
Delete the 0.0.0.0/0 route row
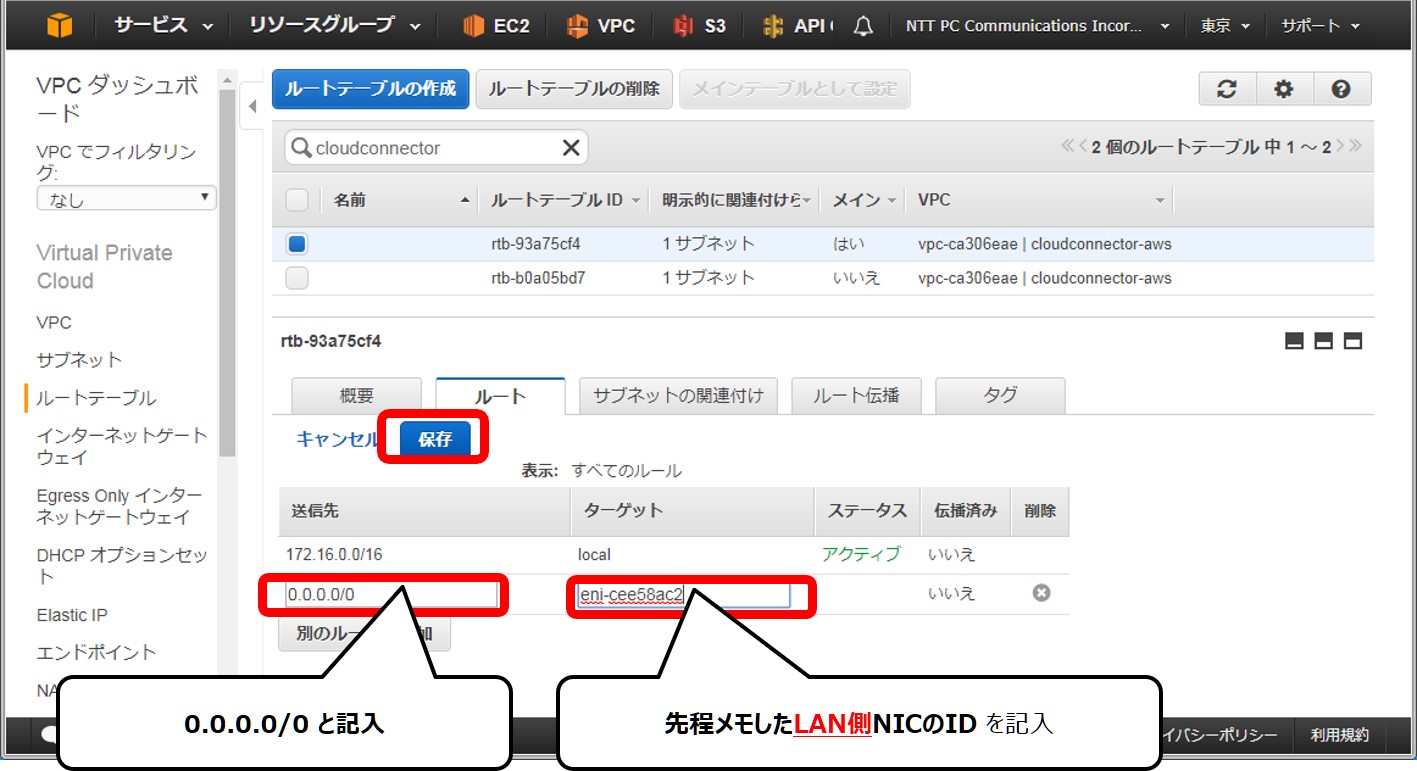pos(1041,593)
